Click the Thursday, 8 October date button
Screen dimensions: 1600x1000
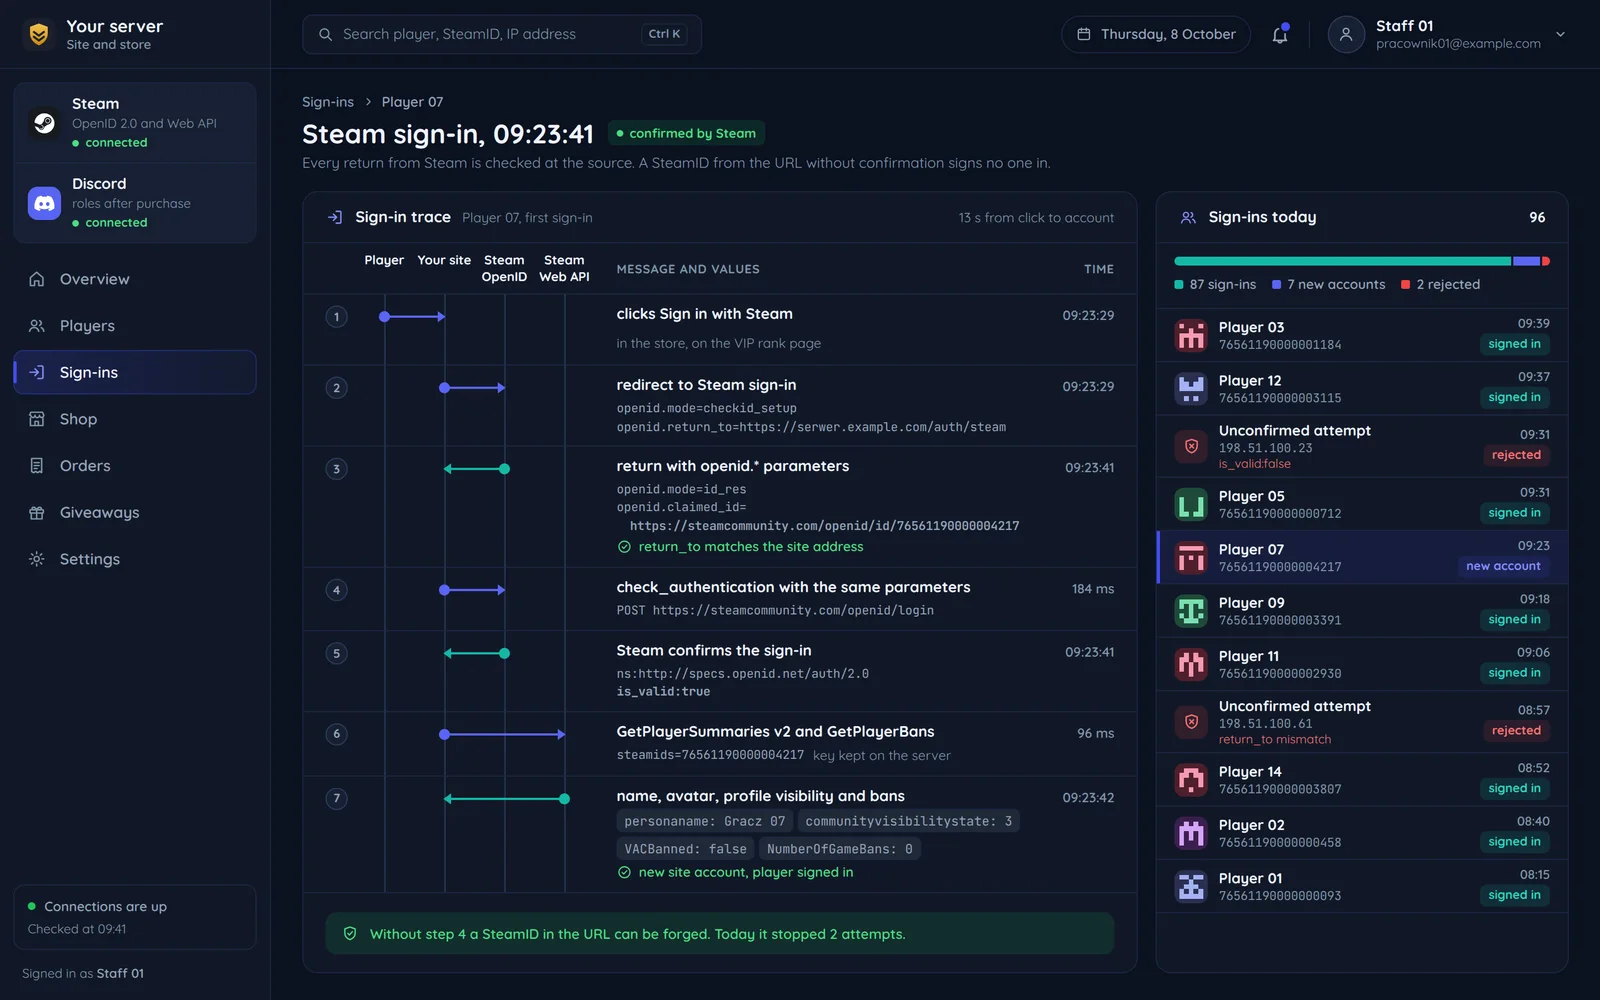[x=1156, y=34]
